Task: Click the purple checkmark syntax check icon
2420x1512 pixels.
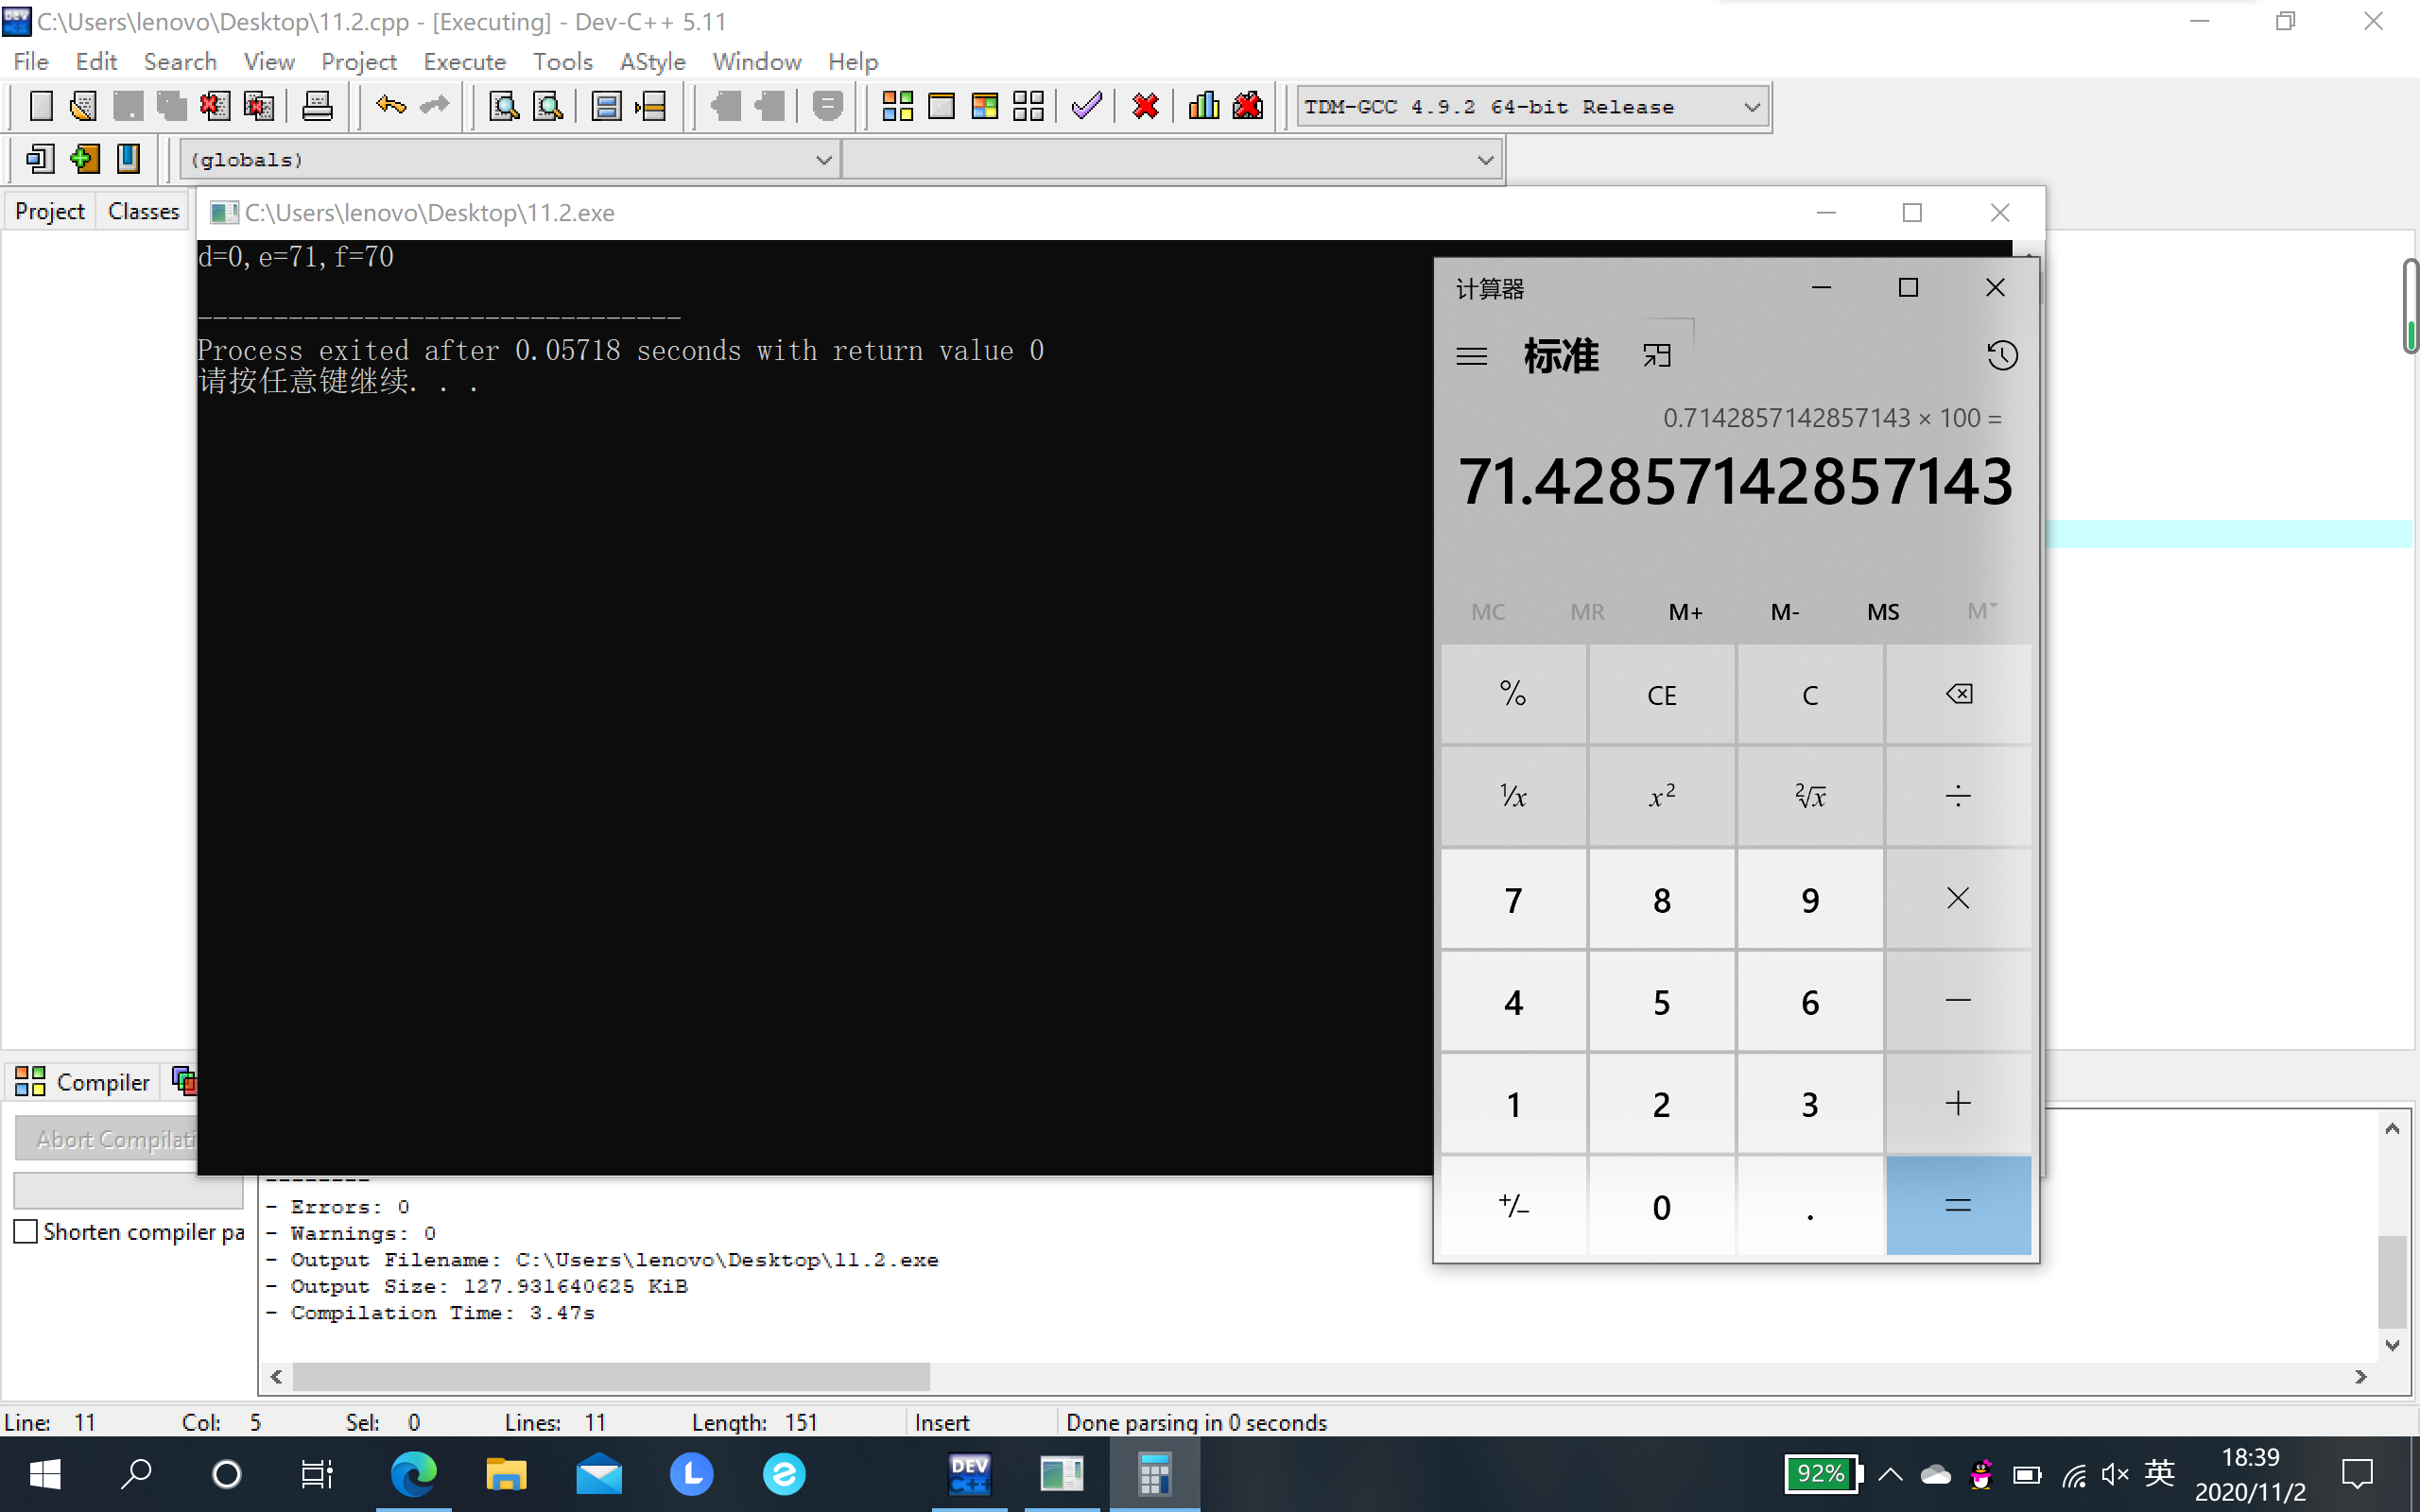Action: pyautogui.click(x=1086, y=106)
